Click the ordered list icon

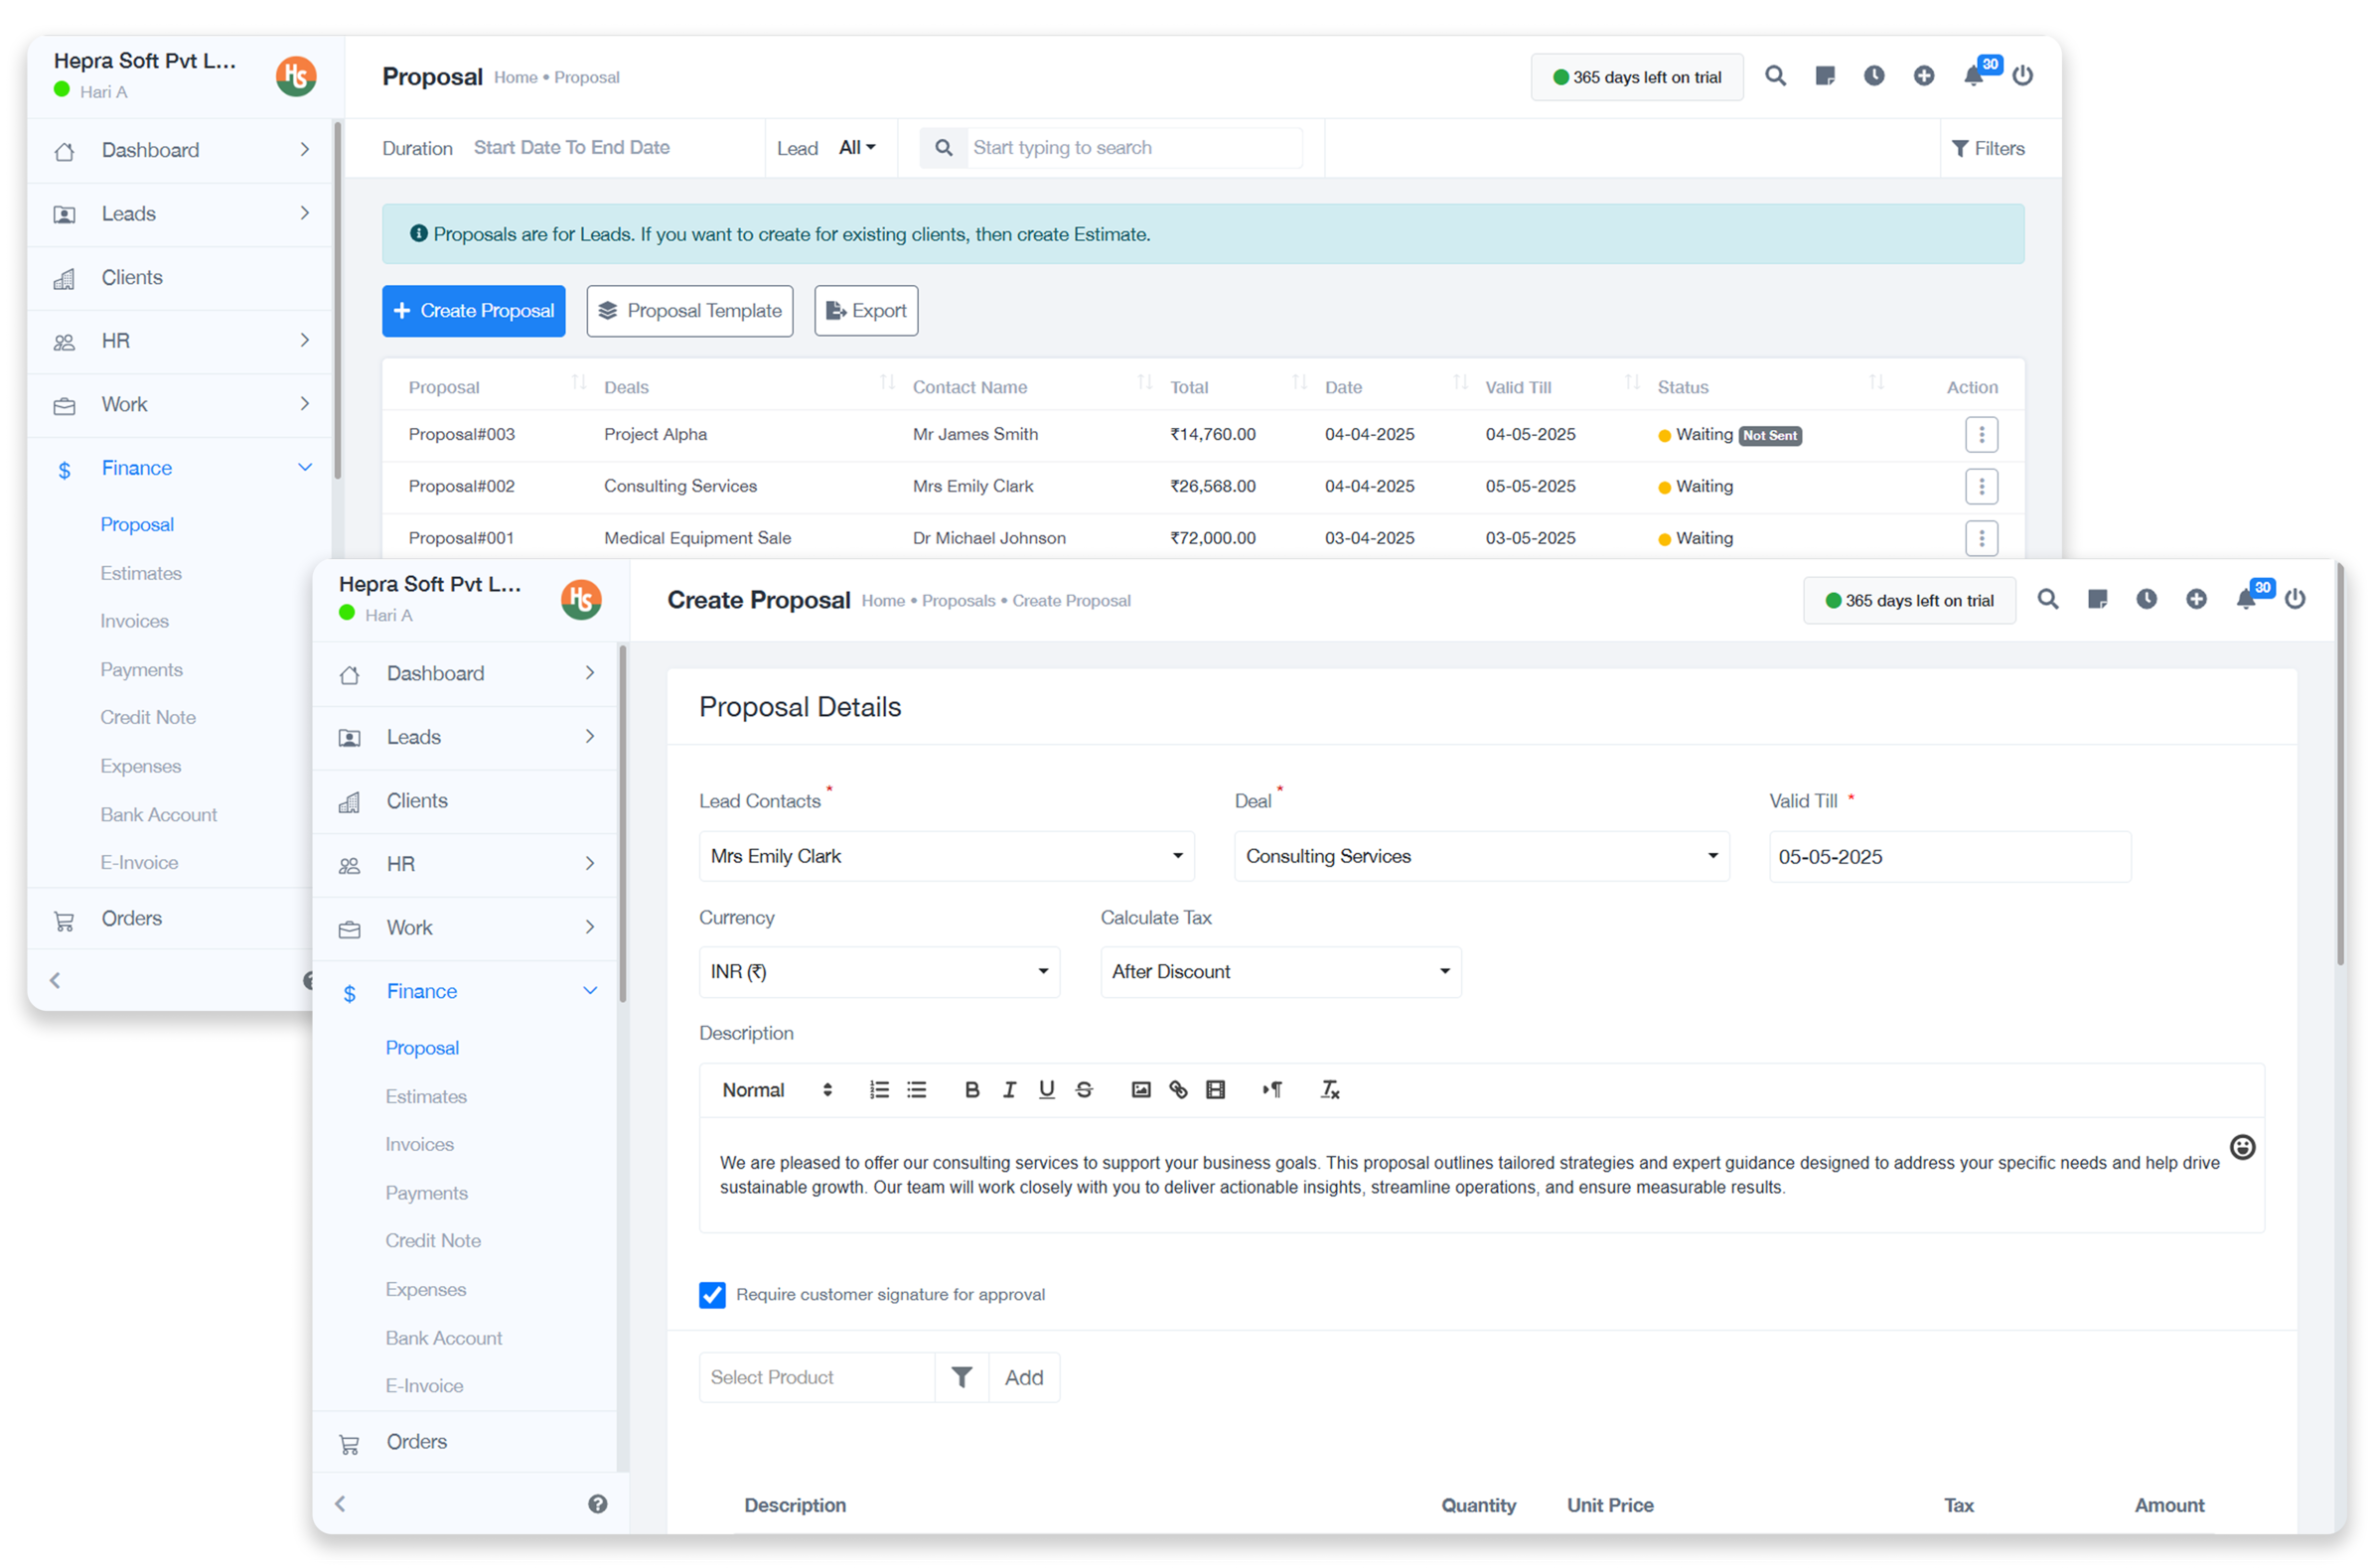(879, 1090)
